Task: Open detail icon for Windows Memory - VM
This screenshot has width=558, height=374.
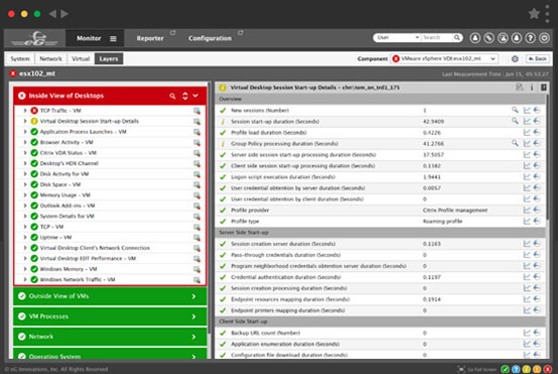Action: tap(196, 269)
